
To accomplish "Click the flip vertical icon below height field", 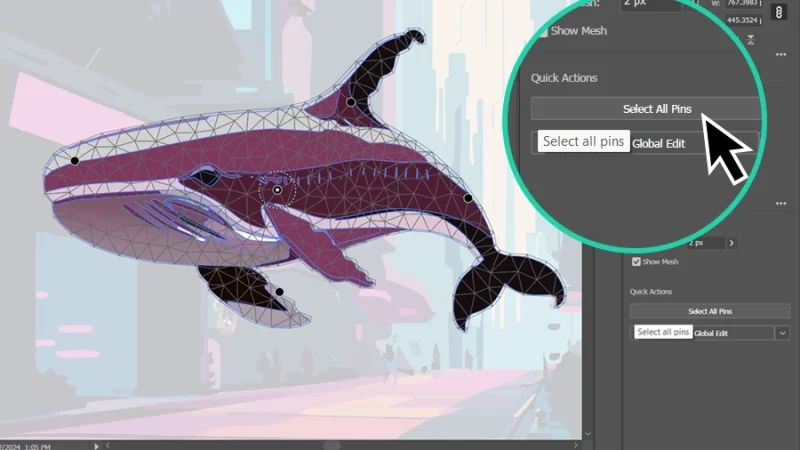I will [x=751, y=40].
